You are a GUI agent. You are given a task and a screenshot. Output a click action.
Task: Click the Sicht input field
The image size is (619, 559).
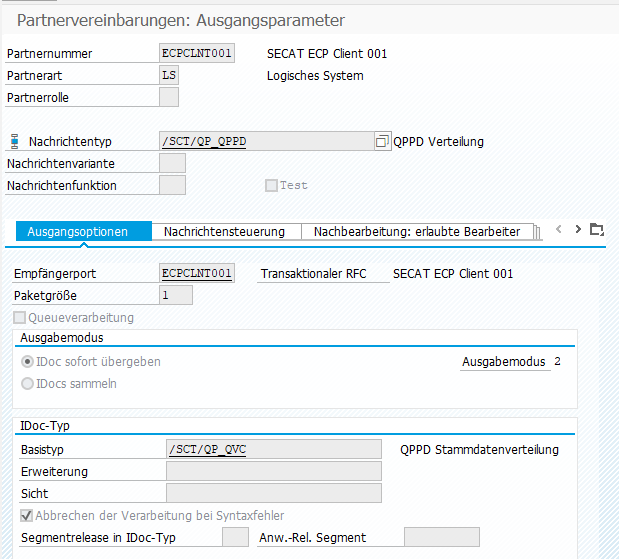tap(273, 493)
